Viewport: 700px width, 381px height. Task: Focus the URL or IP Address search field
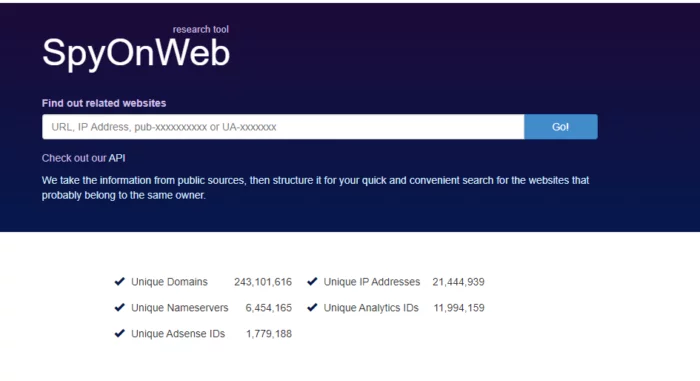[283, 127]
